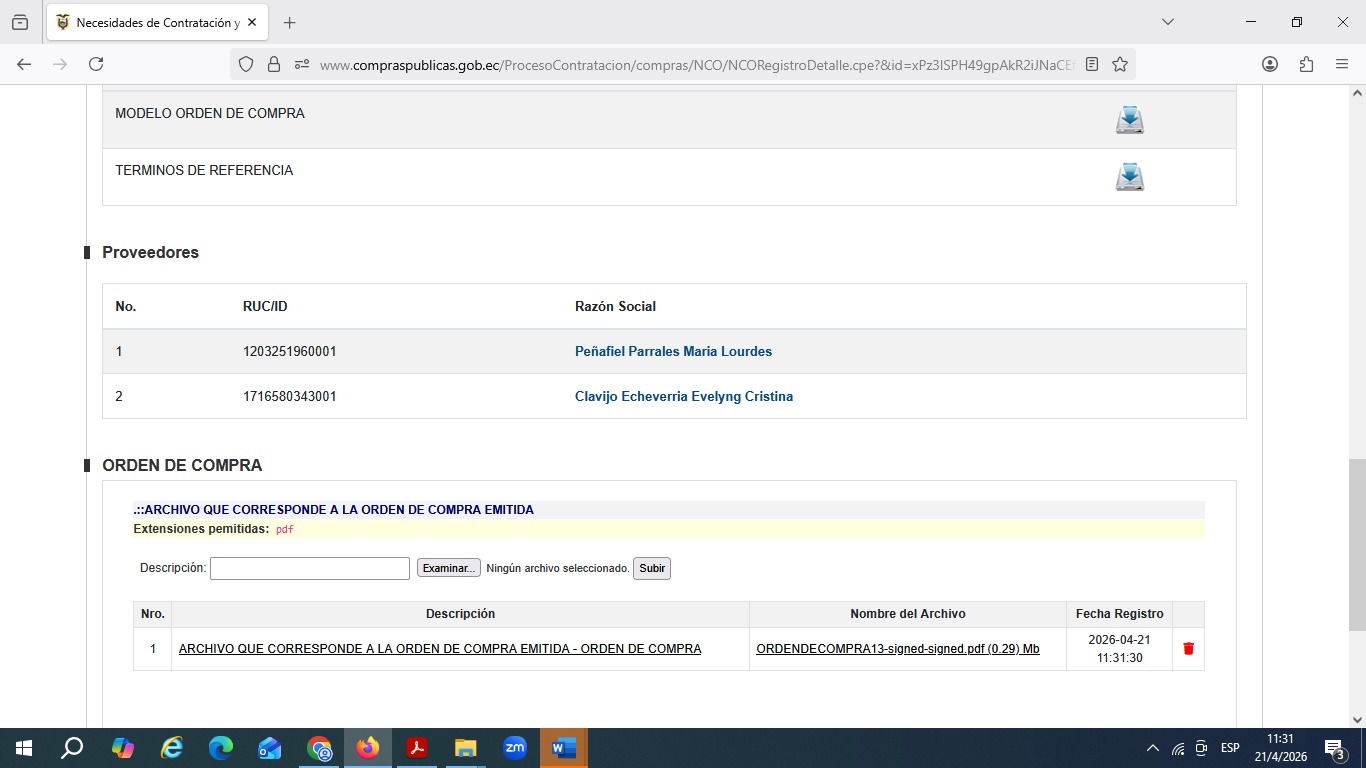Open supplier Peñafiel Parrales Maria Lourdes link
1366x768 pixels.
(x=673, y=352)
